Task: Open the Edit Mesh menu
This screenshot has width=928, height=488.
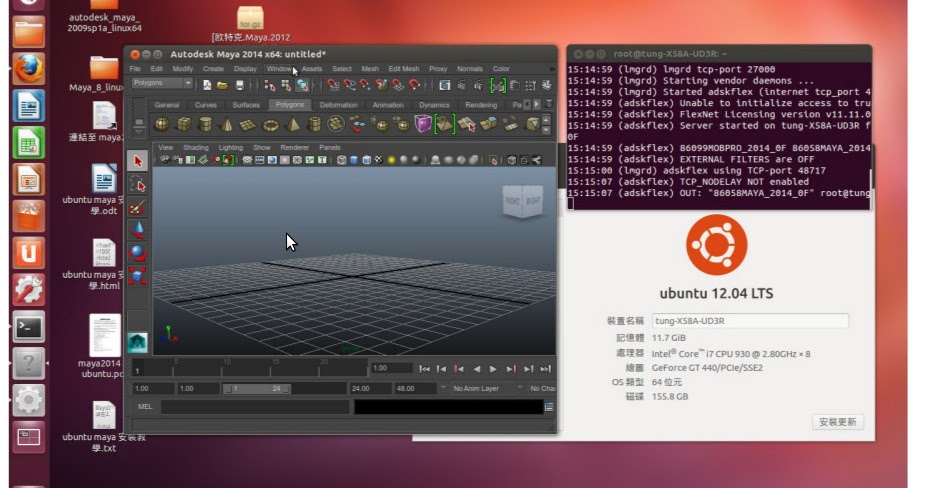Action: click(404, 69)
